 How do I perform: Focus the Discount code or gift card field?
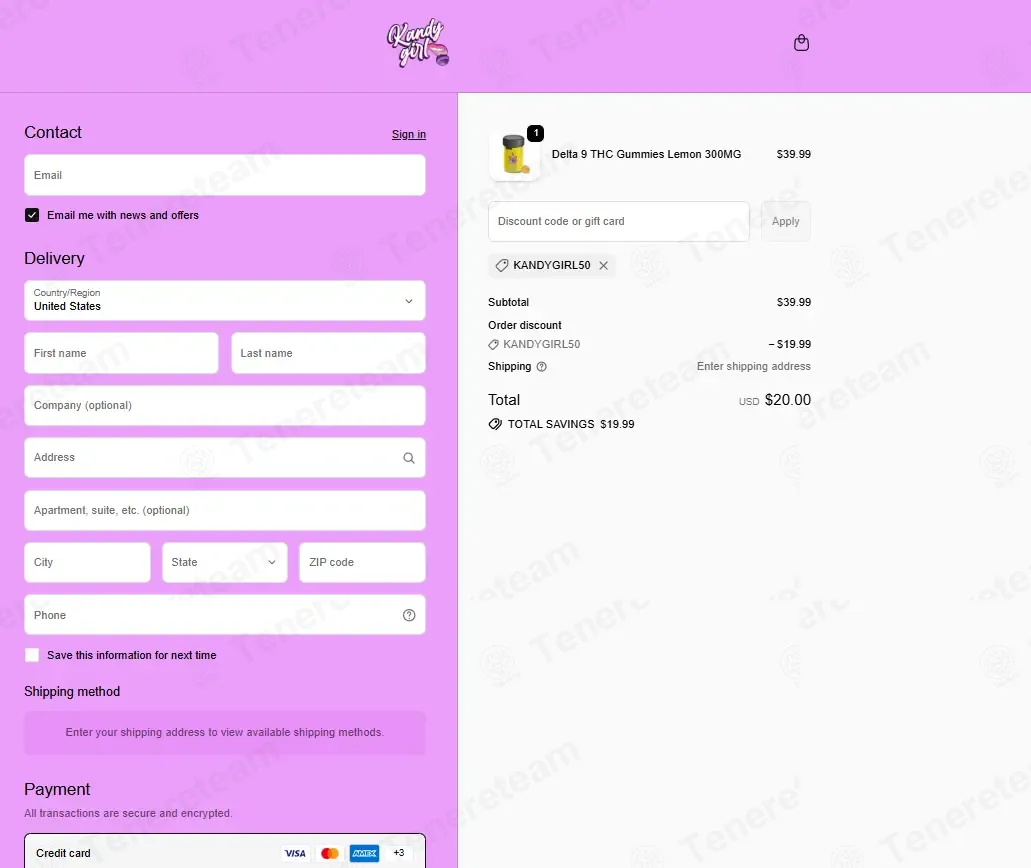click(619, 221)
